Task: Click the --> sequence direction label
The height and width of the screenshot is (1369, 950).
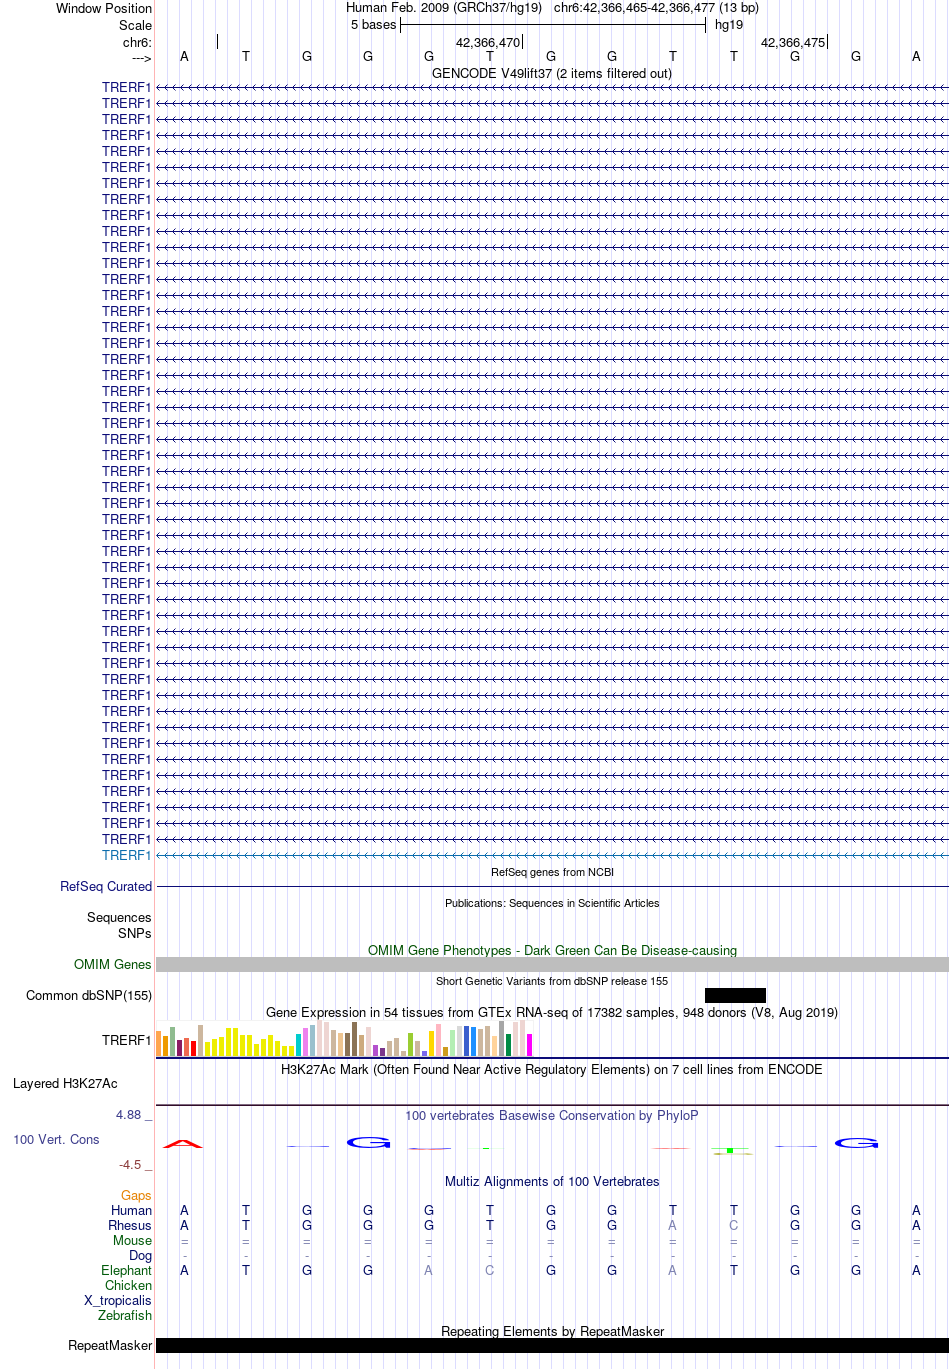Action: point(141,58)
